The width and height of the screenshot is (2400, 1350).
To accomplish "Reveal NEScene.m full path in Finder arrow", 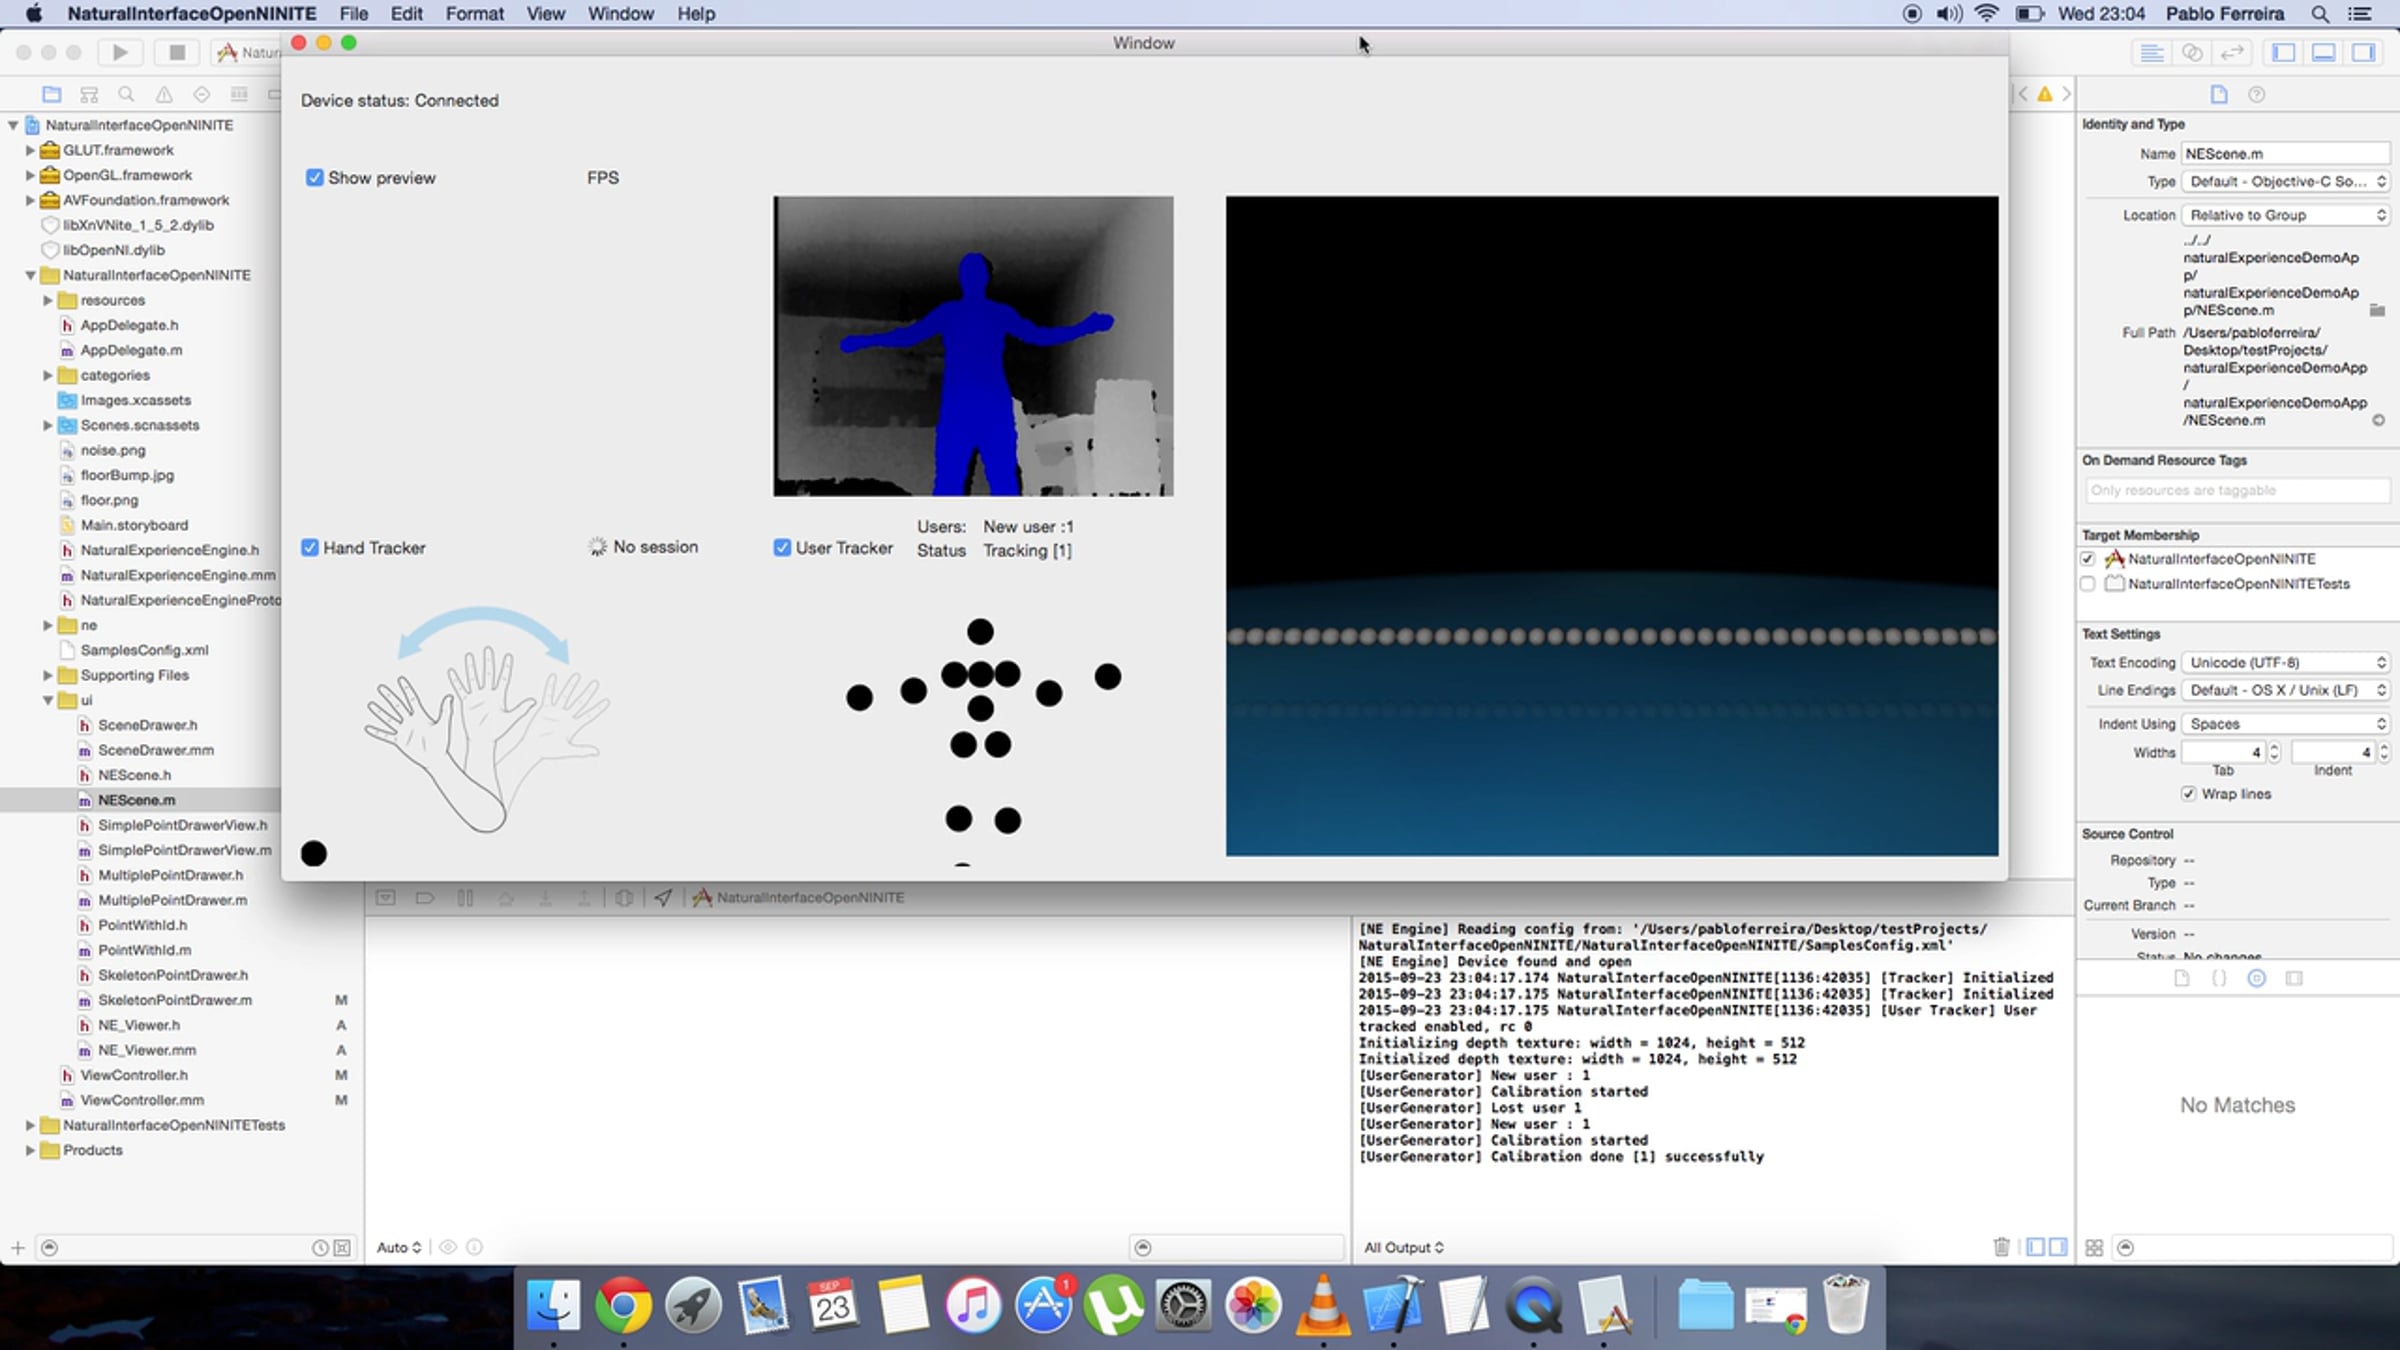I will [2379, 420].
